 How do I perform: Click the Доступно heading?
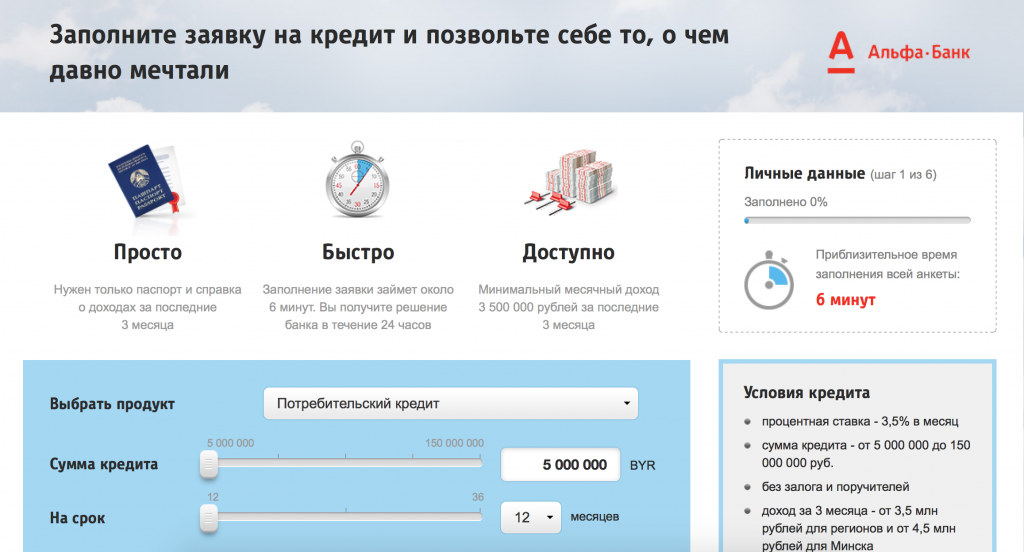(568, 252)
